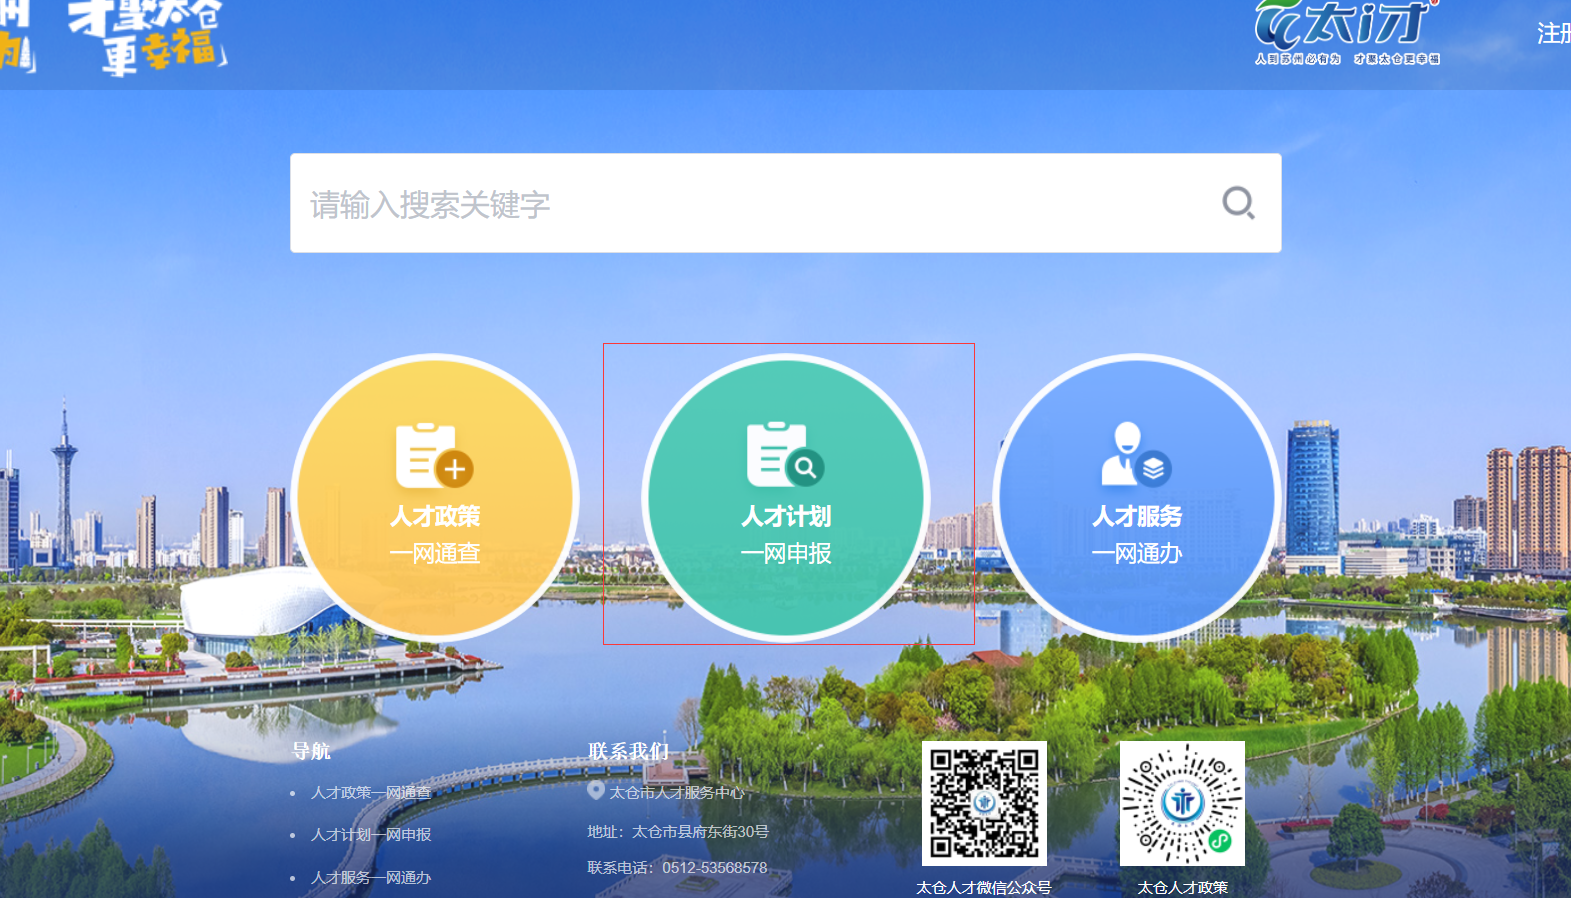Screen dimensions: 1571x898
Task: Click the 注册 link in the header
Action: pyautogui.click(x=1554, y=34)
